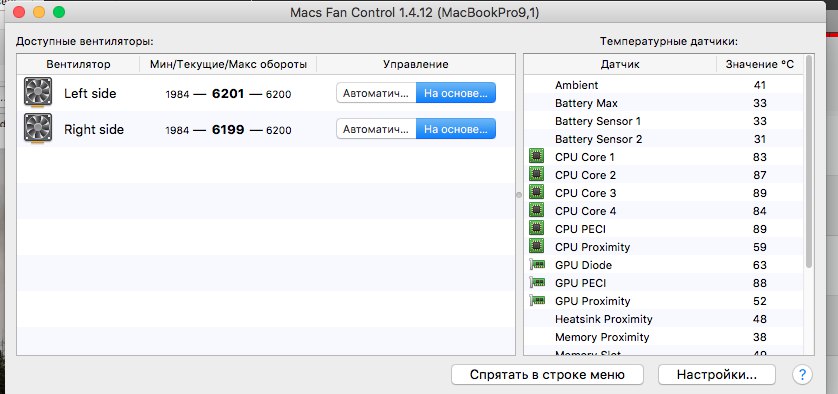Select the CPU Core 1 chip icon
Image resolution: width=838 pixels, height=394 pixels.
pyautogui.click(x=536, y=157)
